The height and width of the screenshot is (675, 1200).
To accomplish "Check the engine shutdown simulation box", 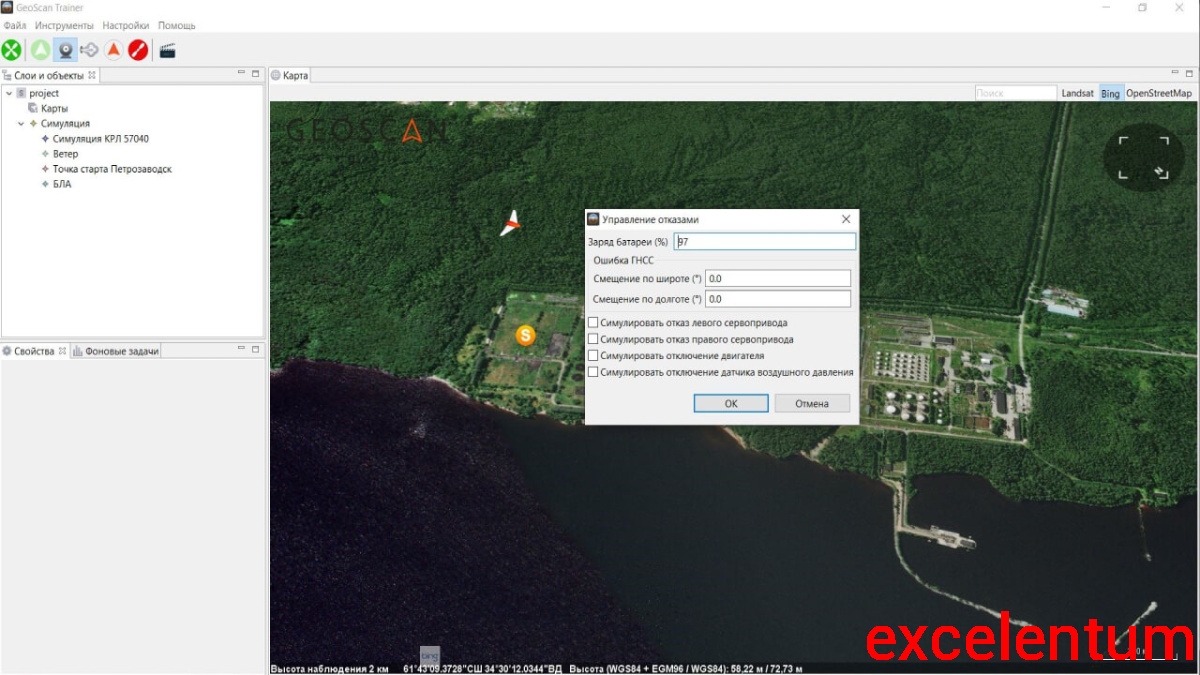I will [593, 355].
